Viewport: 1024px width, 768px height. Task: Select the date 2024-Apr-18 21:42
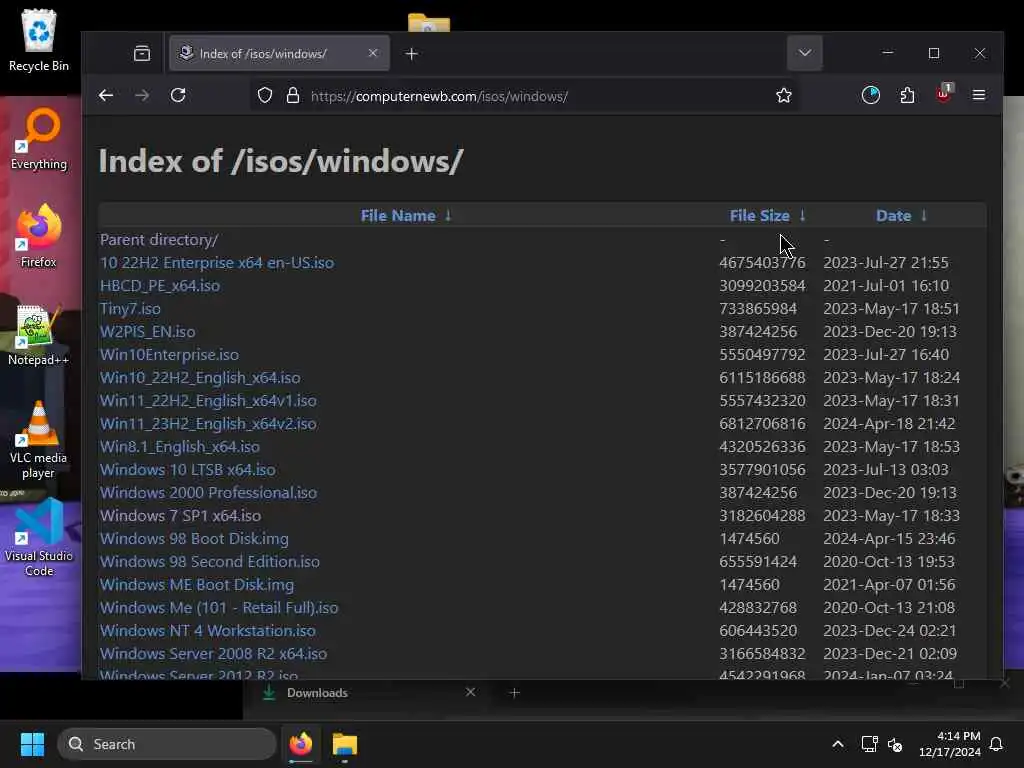889,423
